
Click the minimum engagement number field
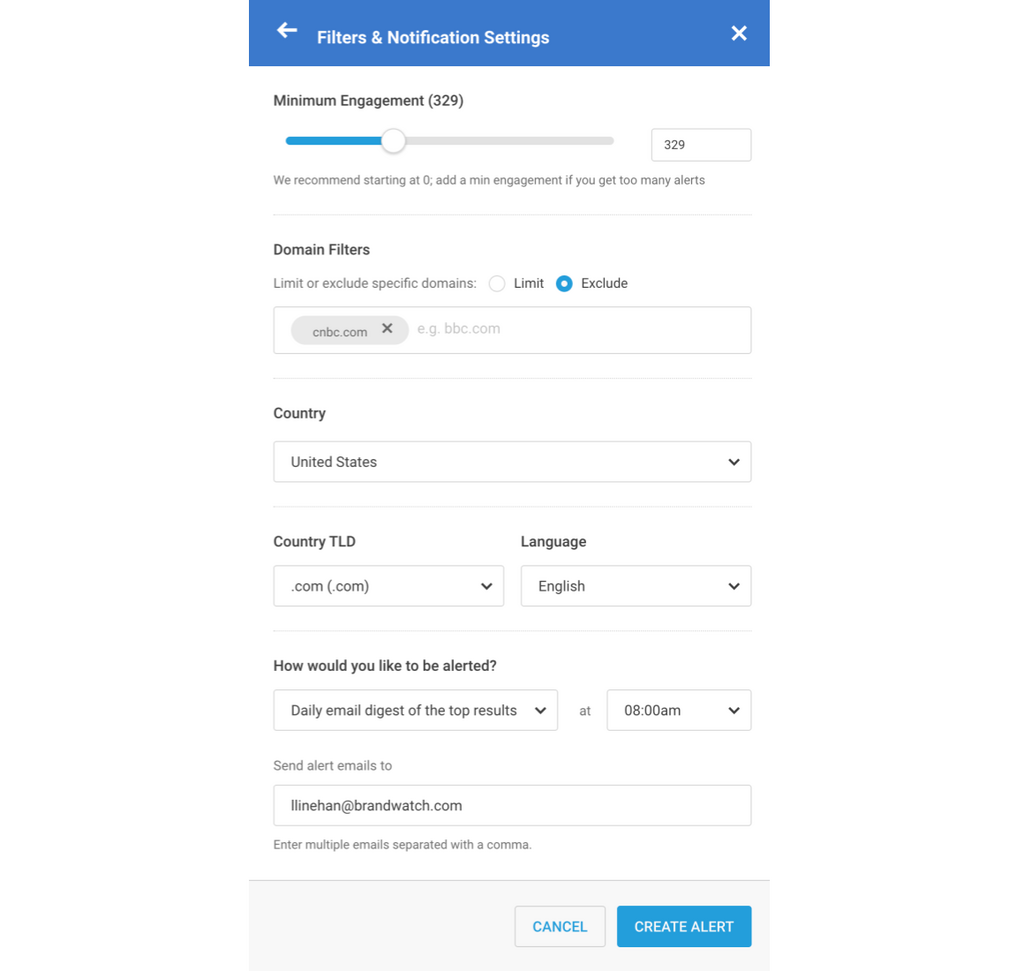700,145
